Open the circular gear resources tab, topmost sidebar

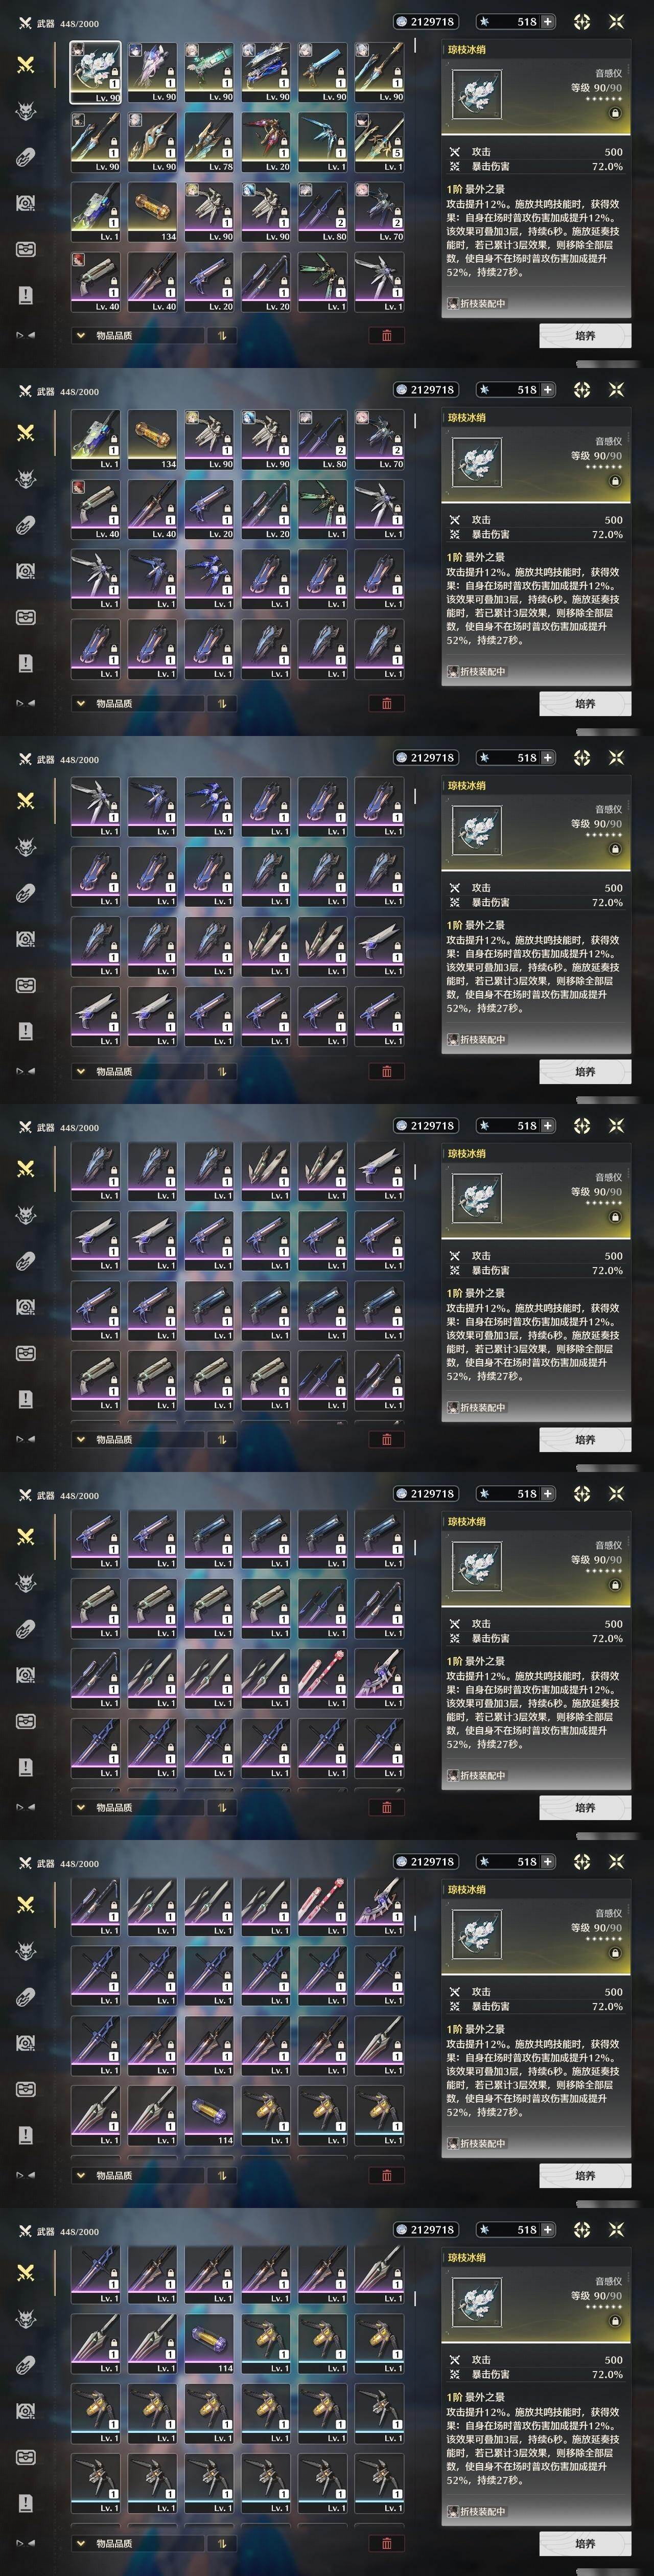[26, 203]
